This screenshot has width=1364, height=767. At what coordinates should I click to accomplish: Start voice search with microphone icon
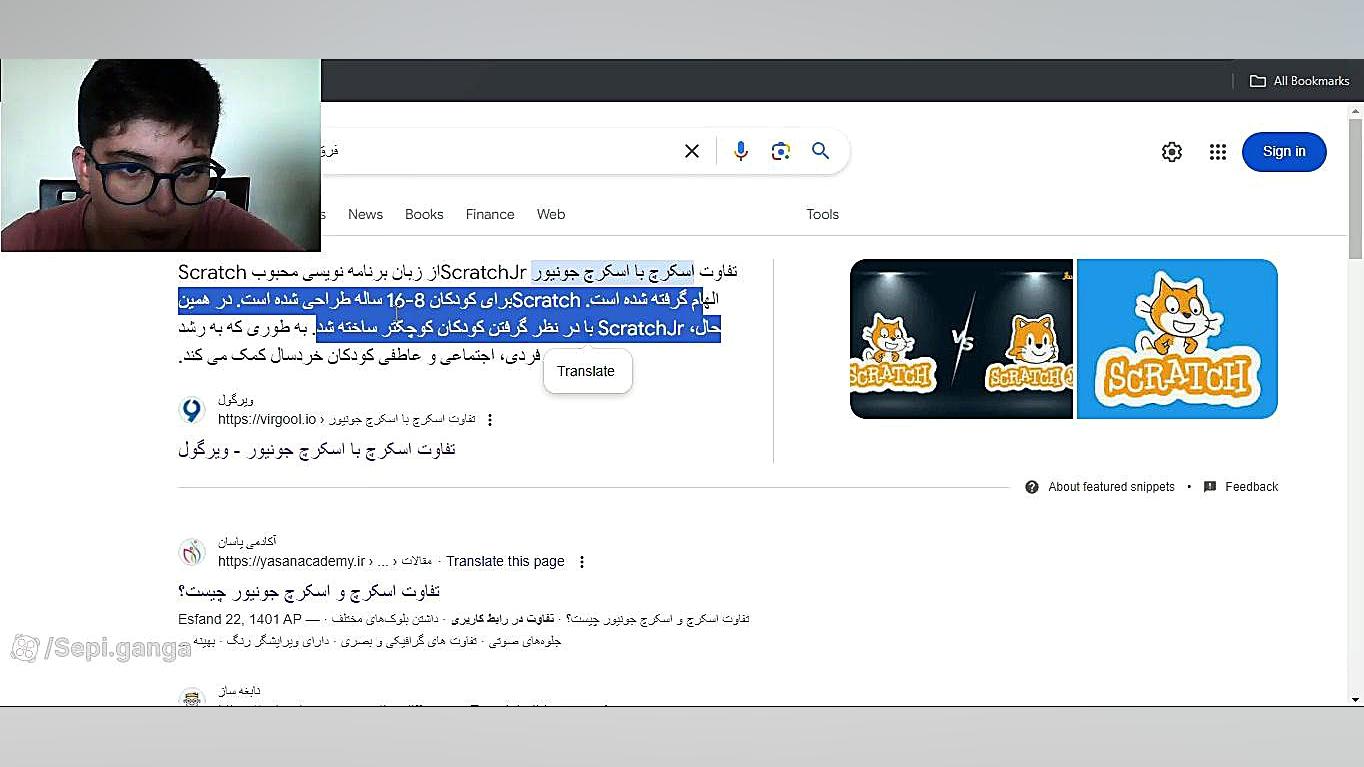click(741, 151)
